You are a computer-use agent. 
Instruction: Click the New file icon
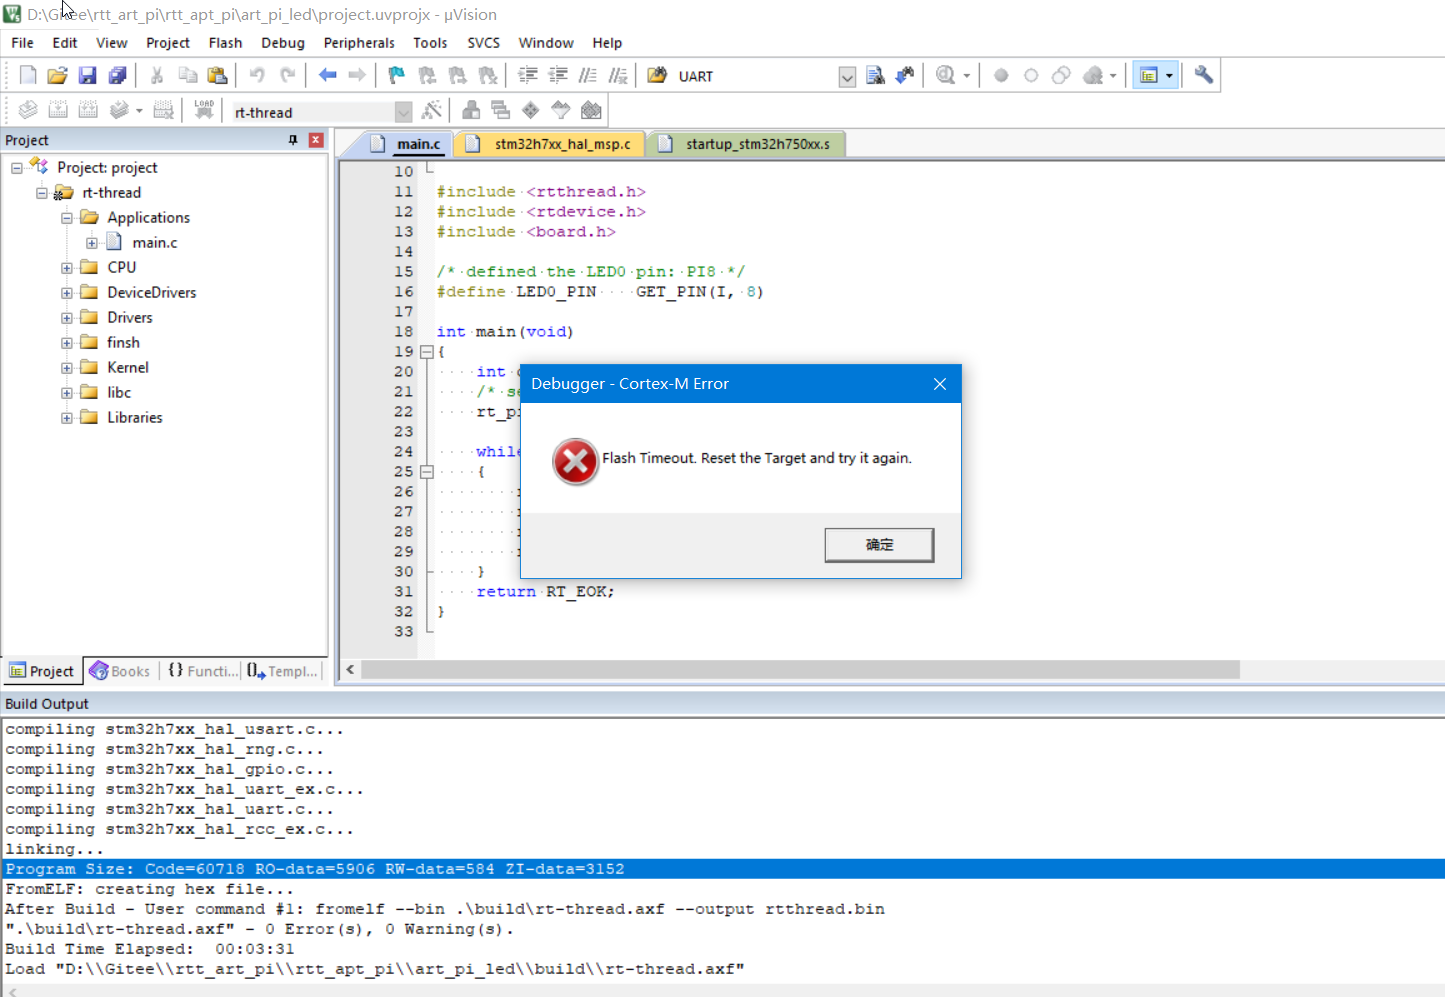[x=28, y=75]
